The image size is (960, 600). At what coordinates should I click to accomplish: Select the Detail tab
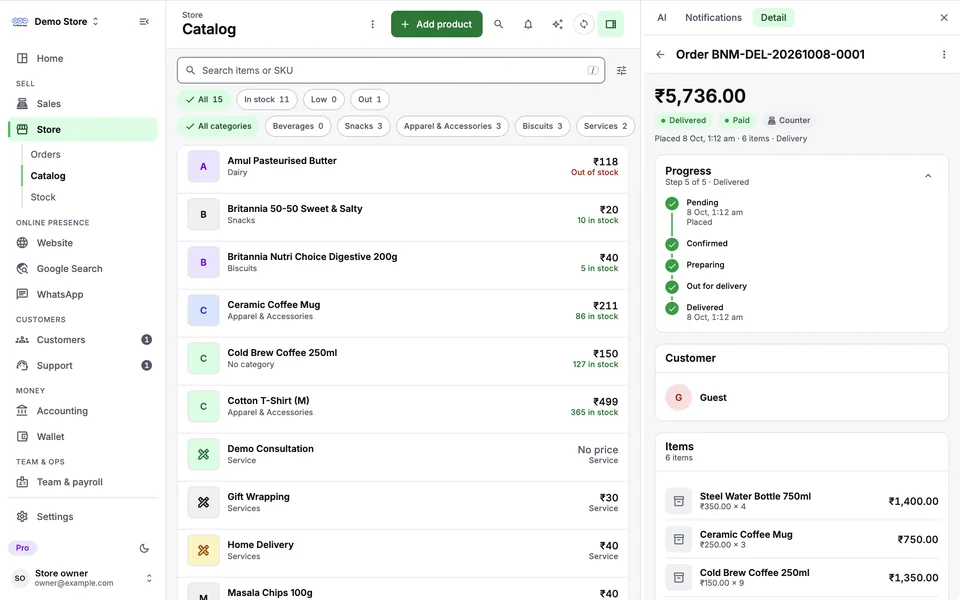coord(773,18)
